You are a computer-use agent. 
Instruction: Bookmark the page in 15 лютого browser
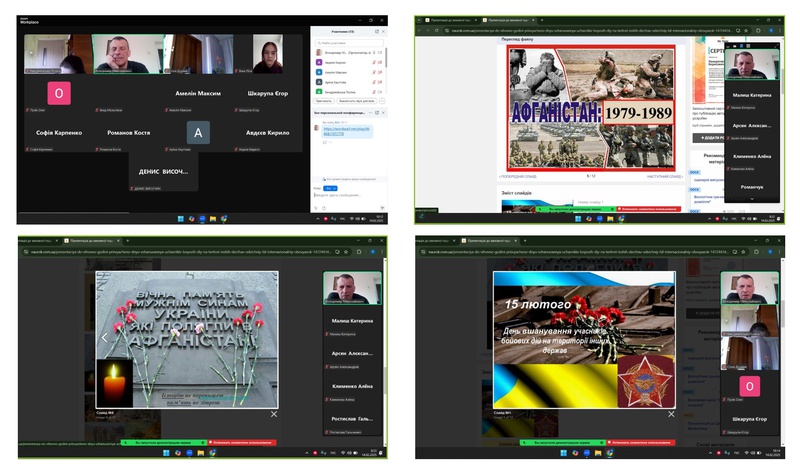coord(743,252)
